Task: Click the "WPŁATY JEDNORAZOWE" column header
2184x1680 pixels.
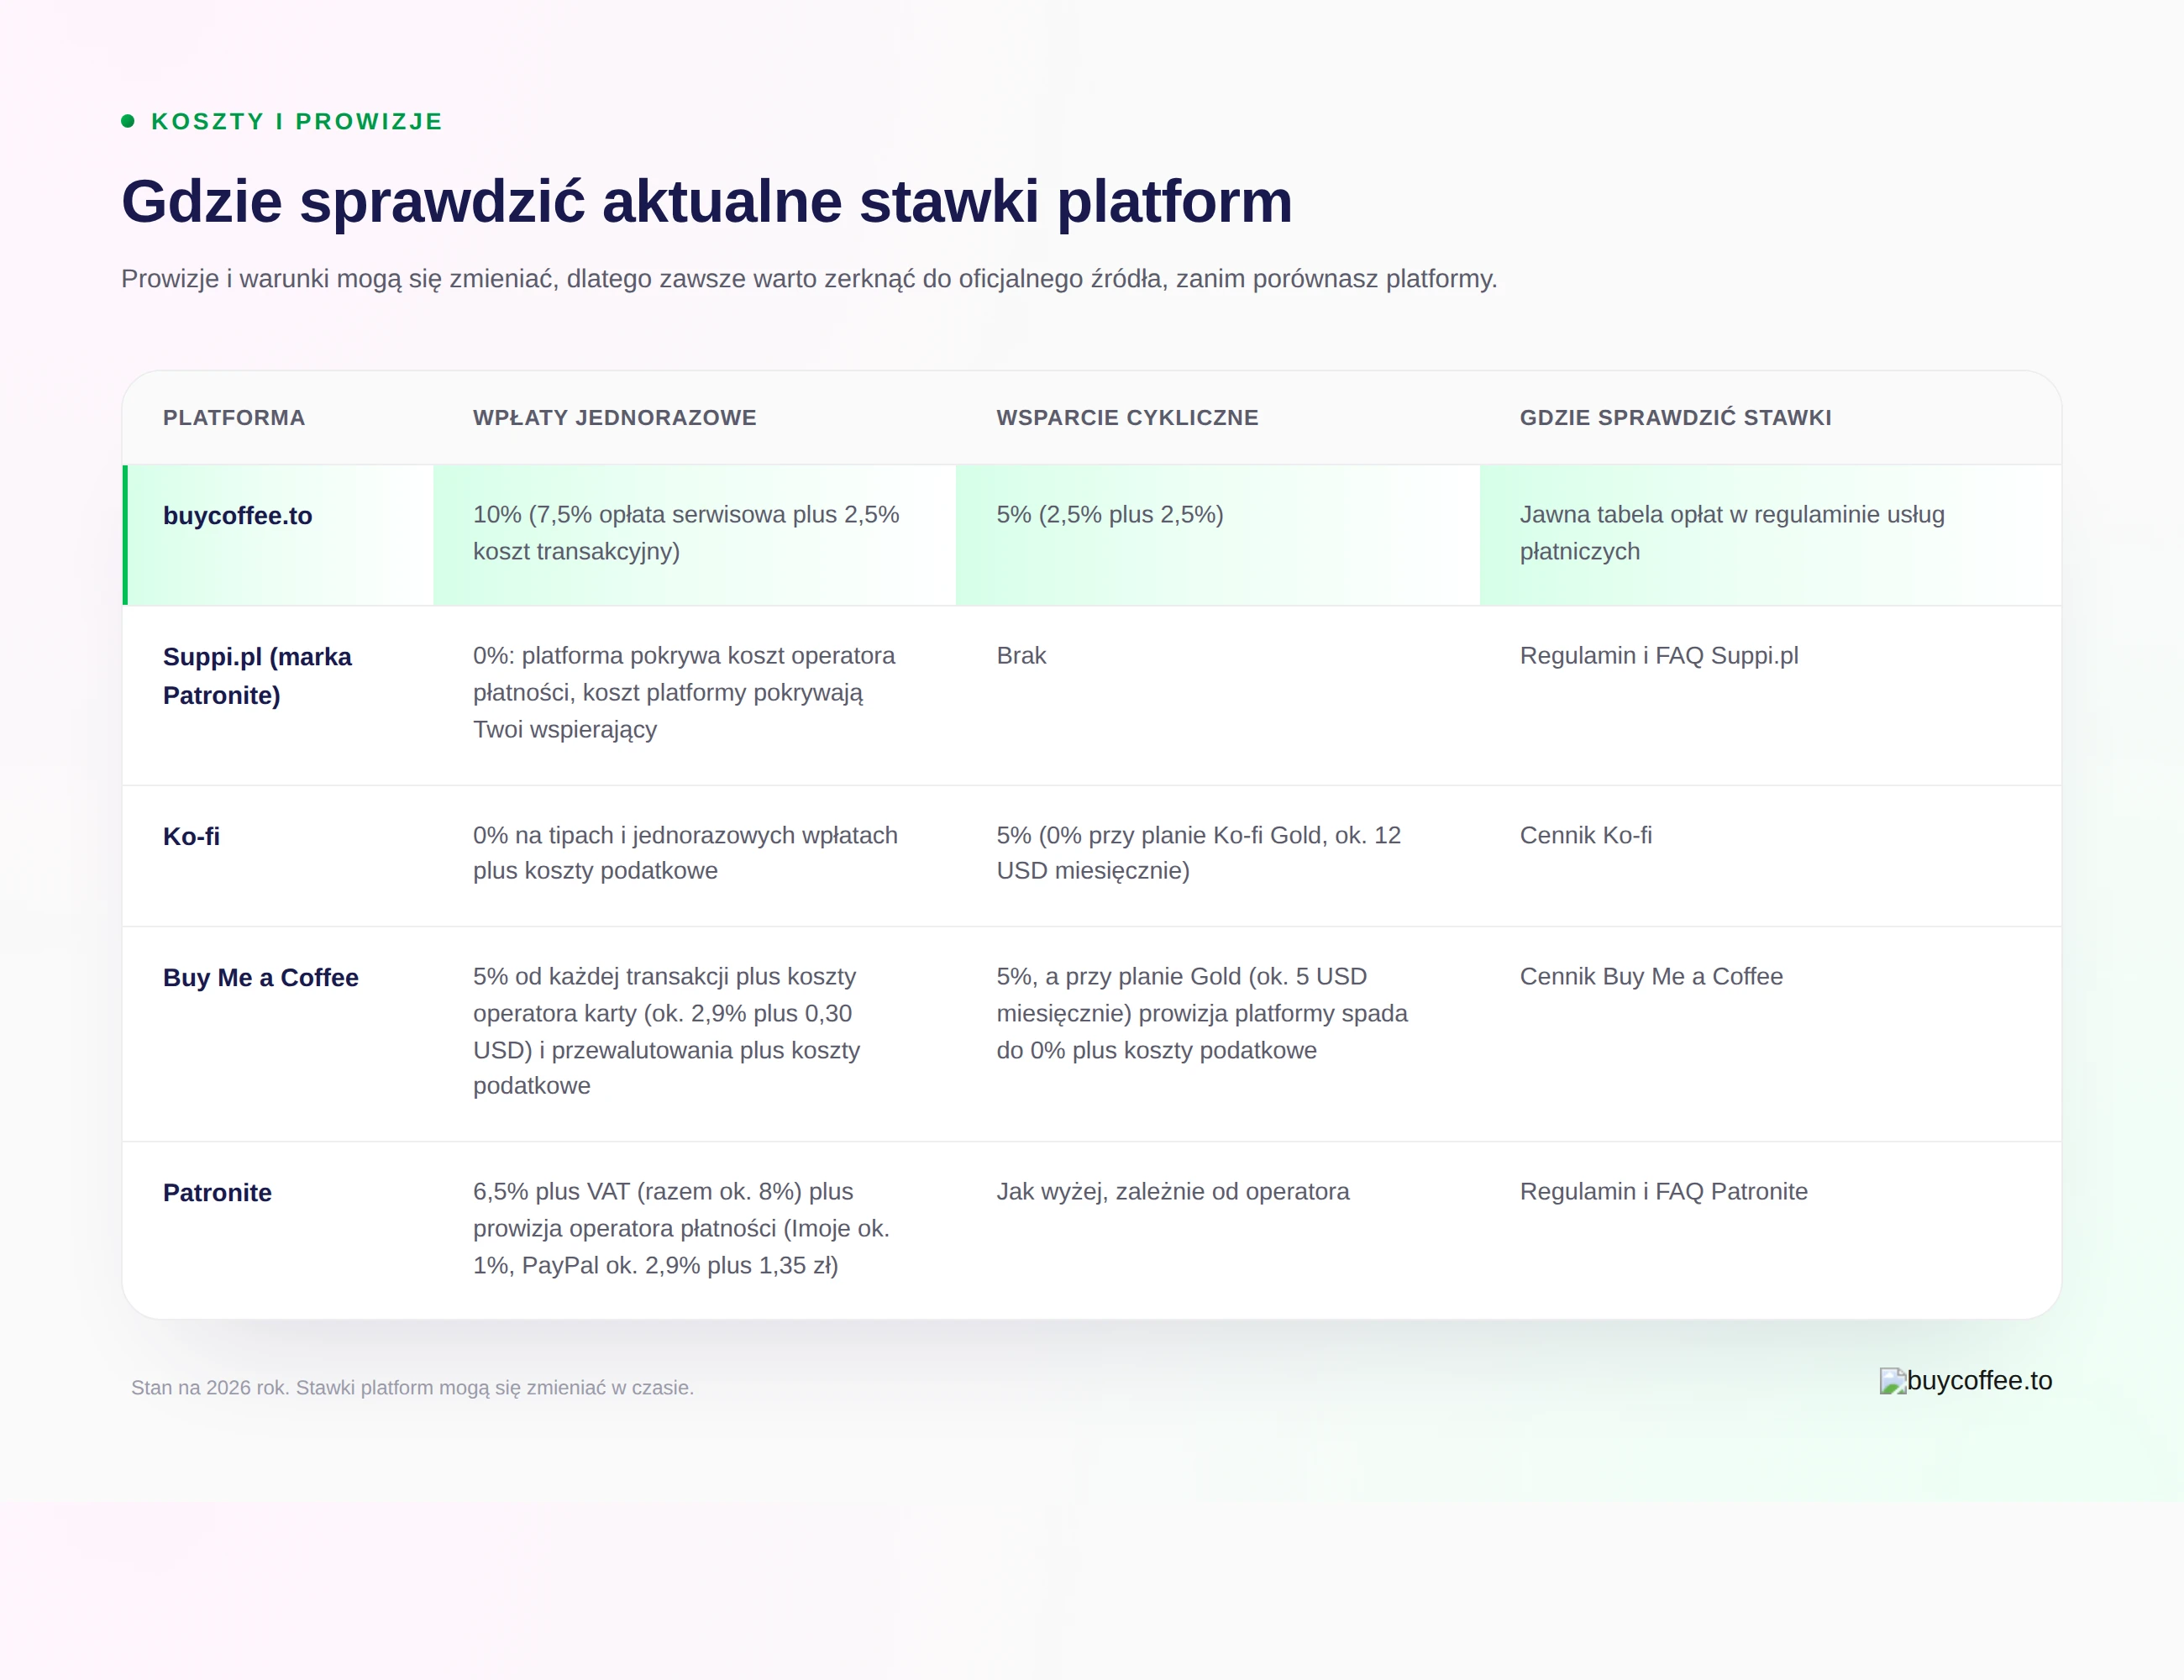Action: [x=615, y=418]
